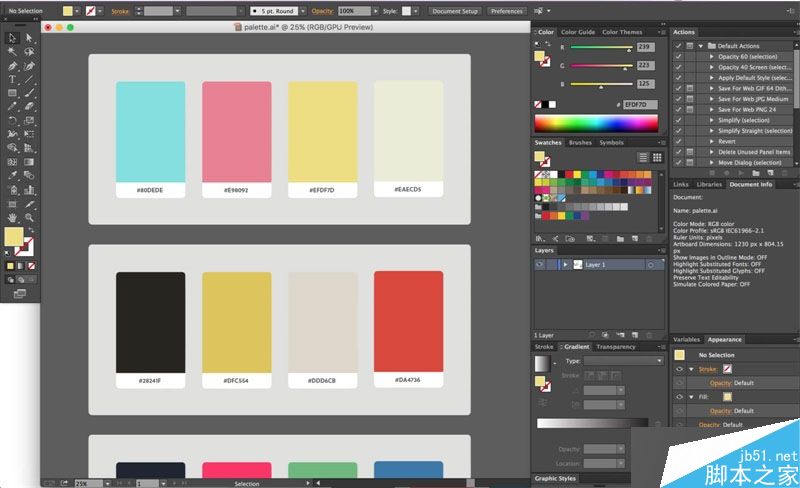Swap fill and stroke in toolbox
The height and width of the screenshot is (488, 800).
click(31, 230)
